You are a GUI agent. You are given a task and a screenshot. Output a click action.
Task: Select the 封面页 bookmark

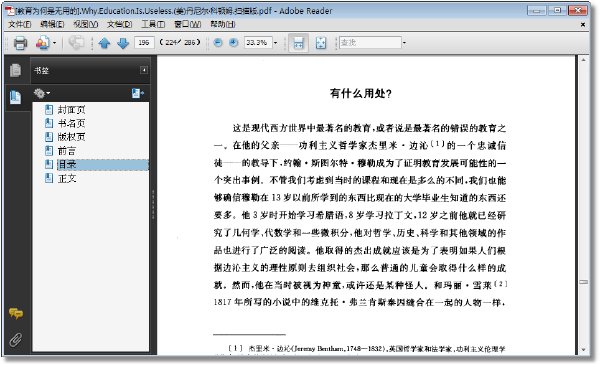click(x=71, y=110)
